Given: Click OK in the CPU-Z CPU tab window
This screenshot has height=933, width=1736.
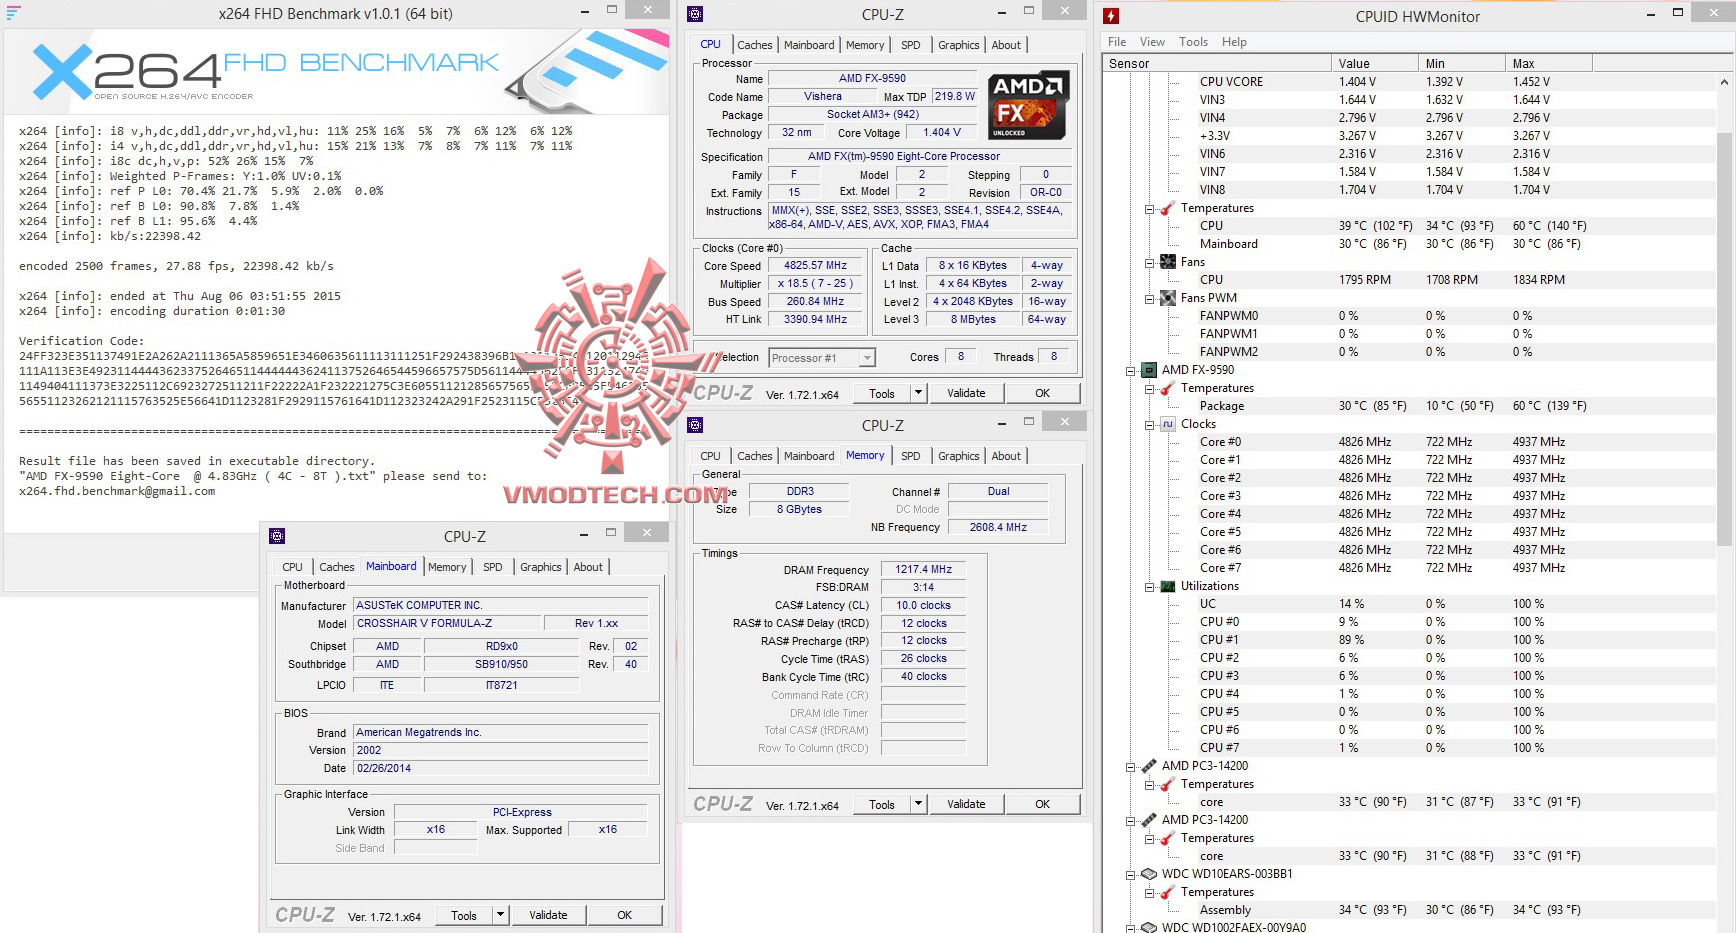Looking at the screenshot, I should coord(1042,393).
